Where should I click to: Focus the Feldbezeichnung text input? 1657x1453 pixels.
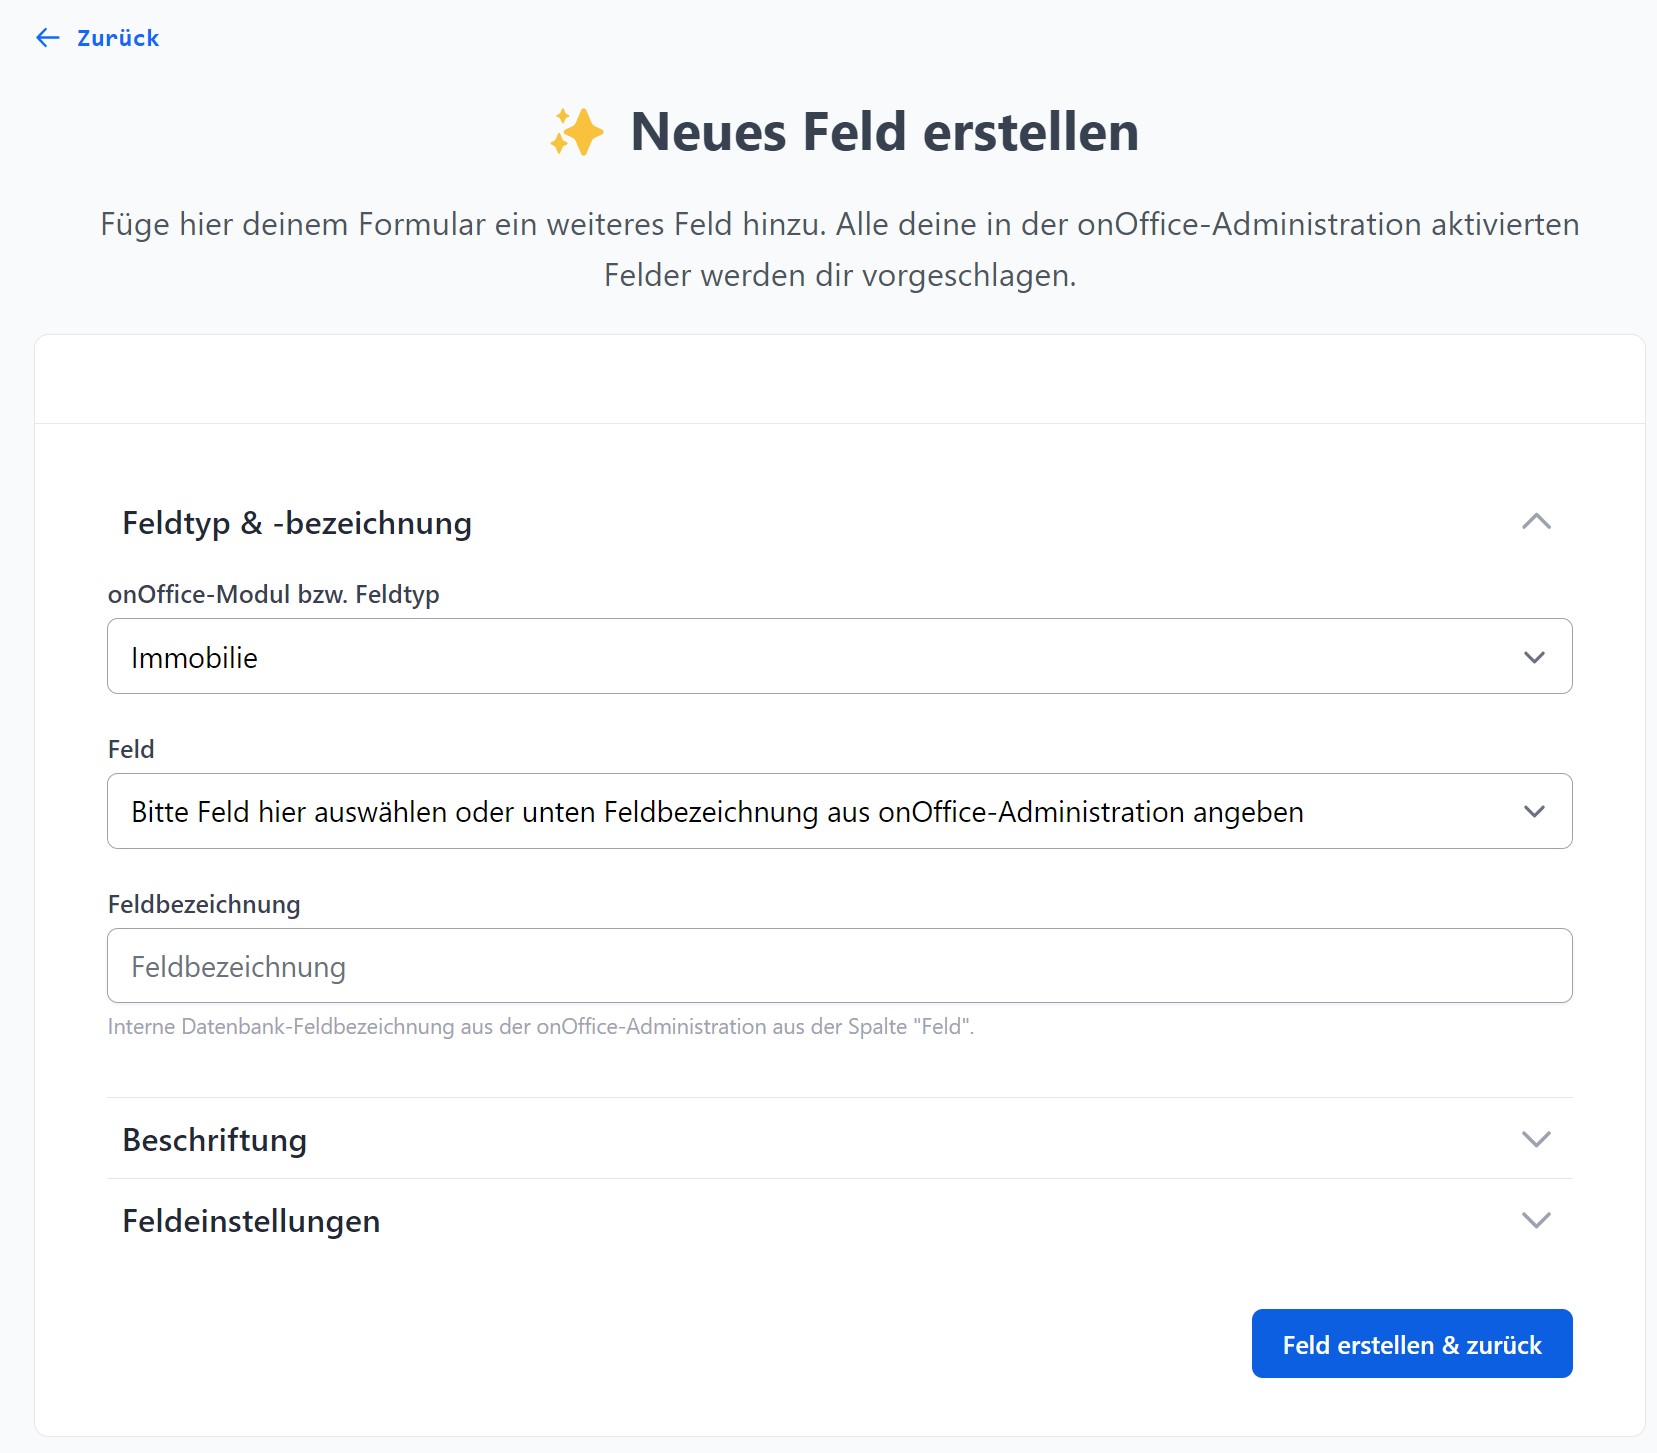click(838, 966)
